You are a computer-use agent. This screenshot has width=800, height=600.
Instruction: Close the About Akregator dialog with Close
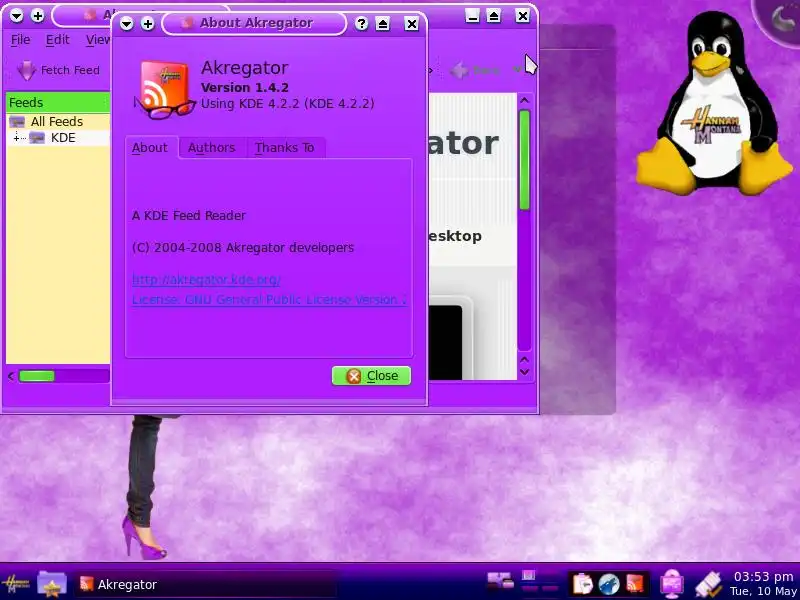(x=371, y=376)
